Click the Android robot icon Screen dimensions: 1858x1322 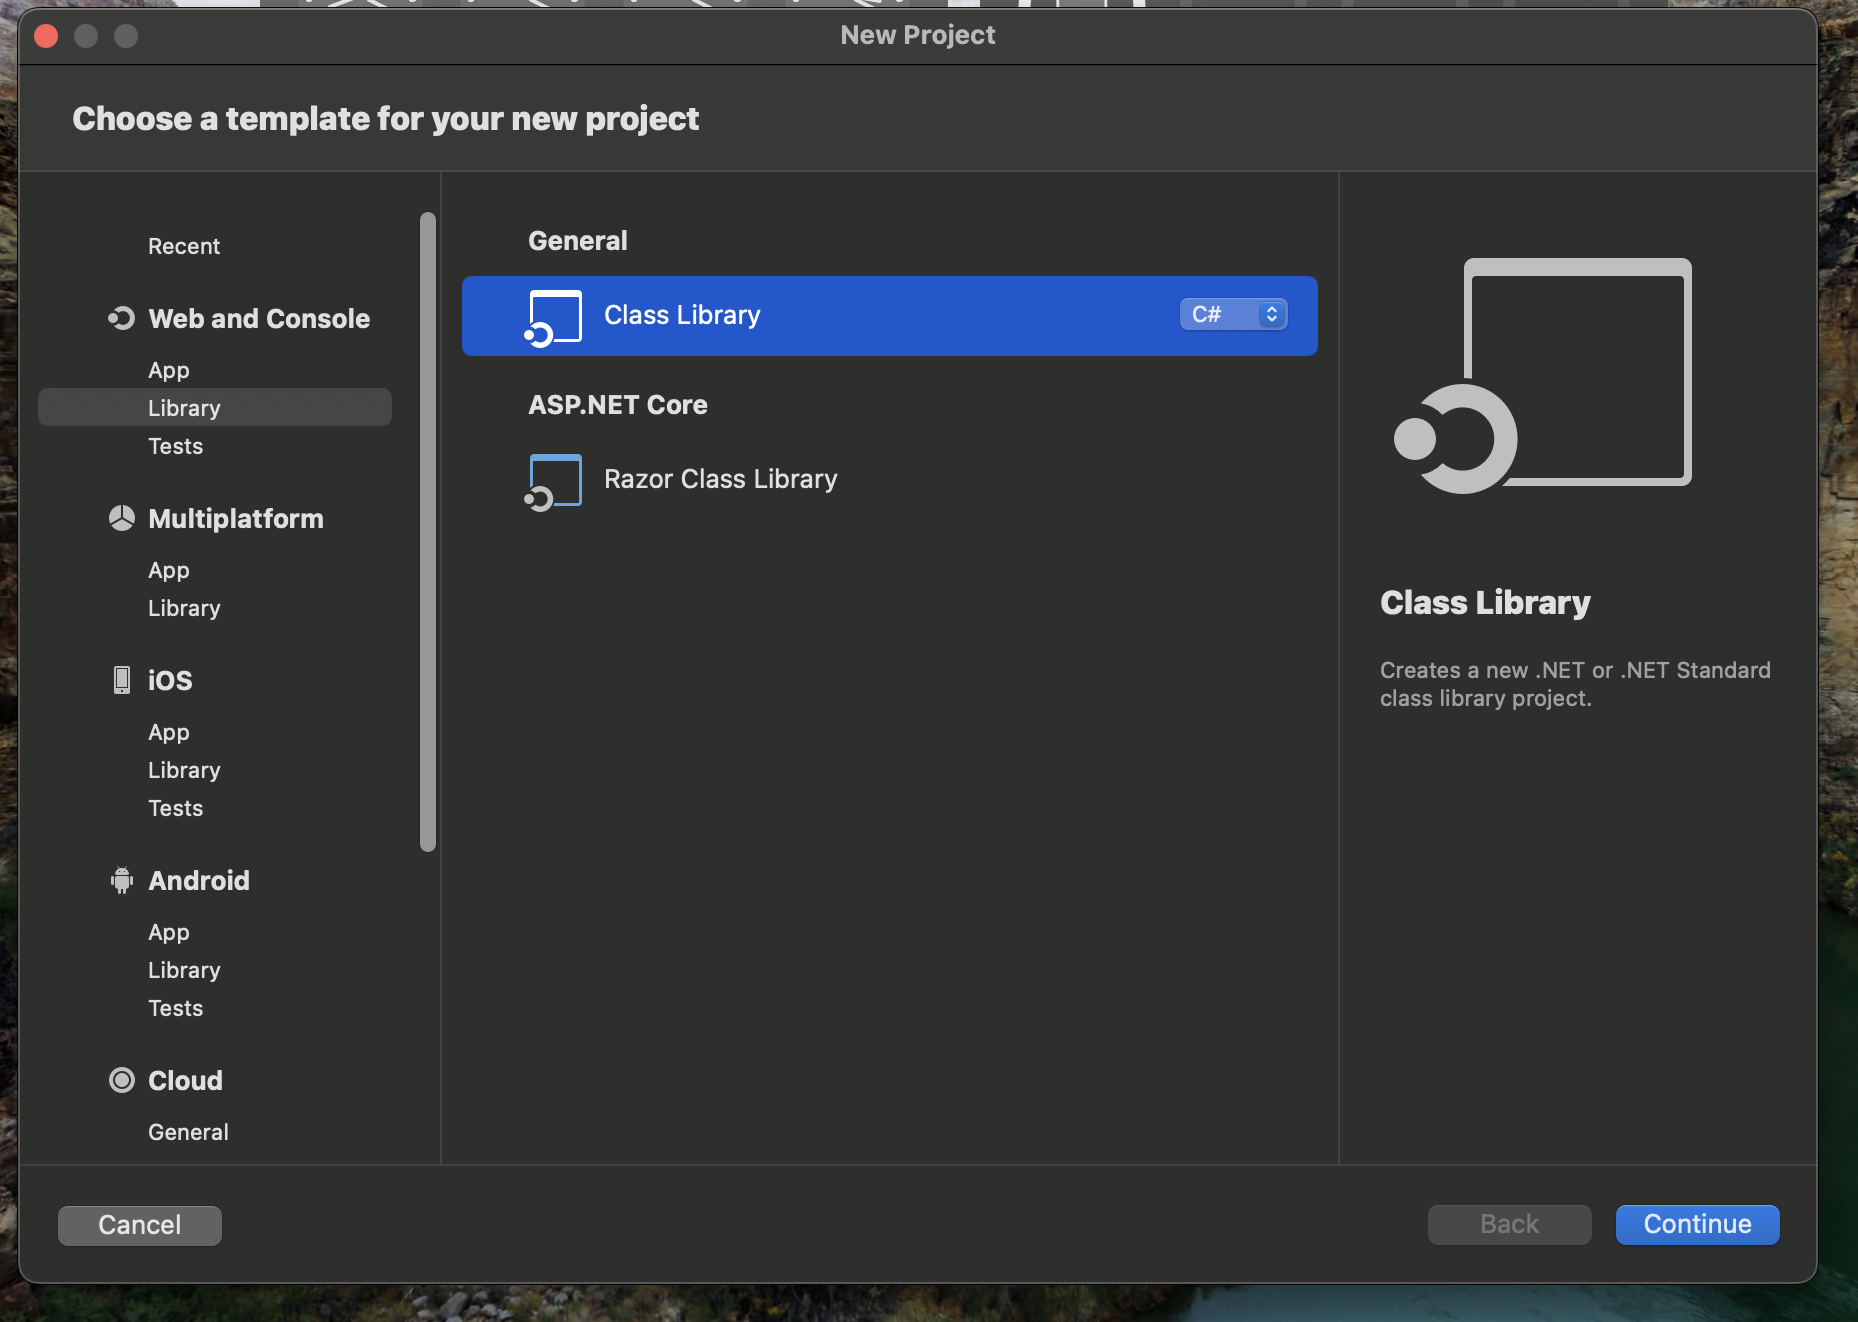pyautogui.click(x=121, y=880)
